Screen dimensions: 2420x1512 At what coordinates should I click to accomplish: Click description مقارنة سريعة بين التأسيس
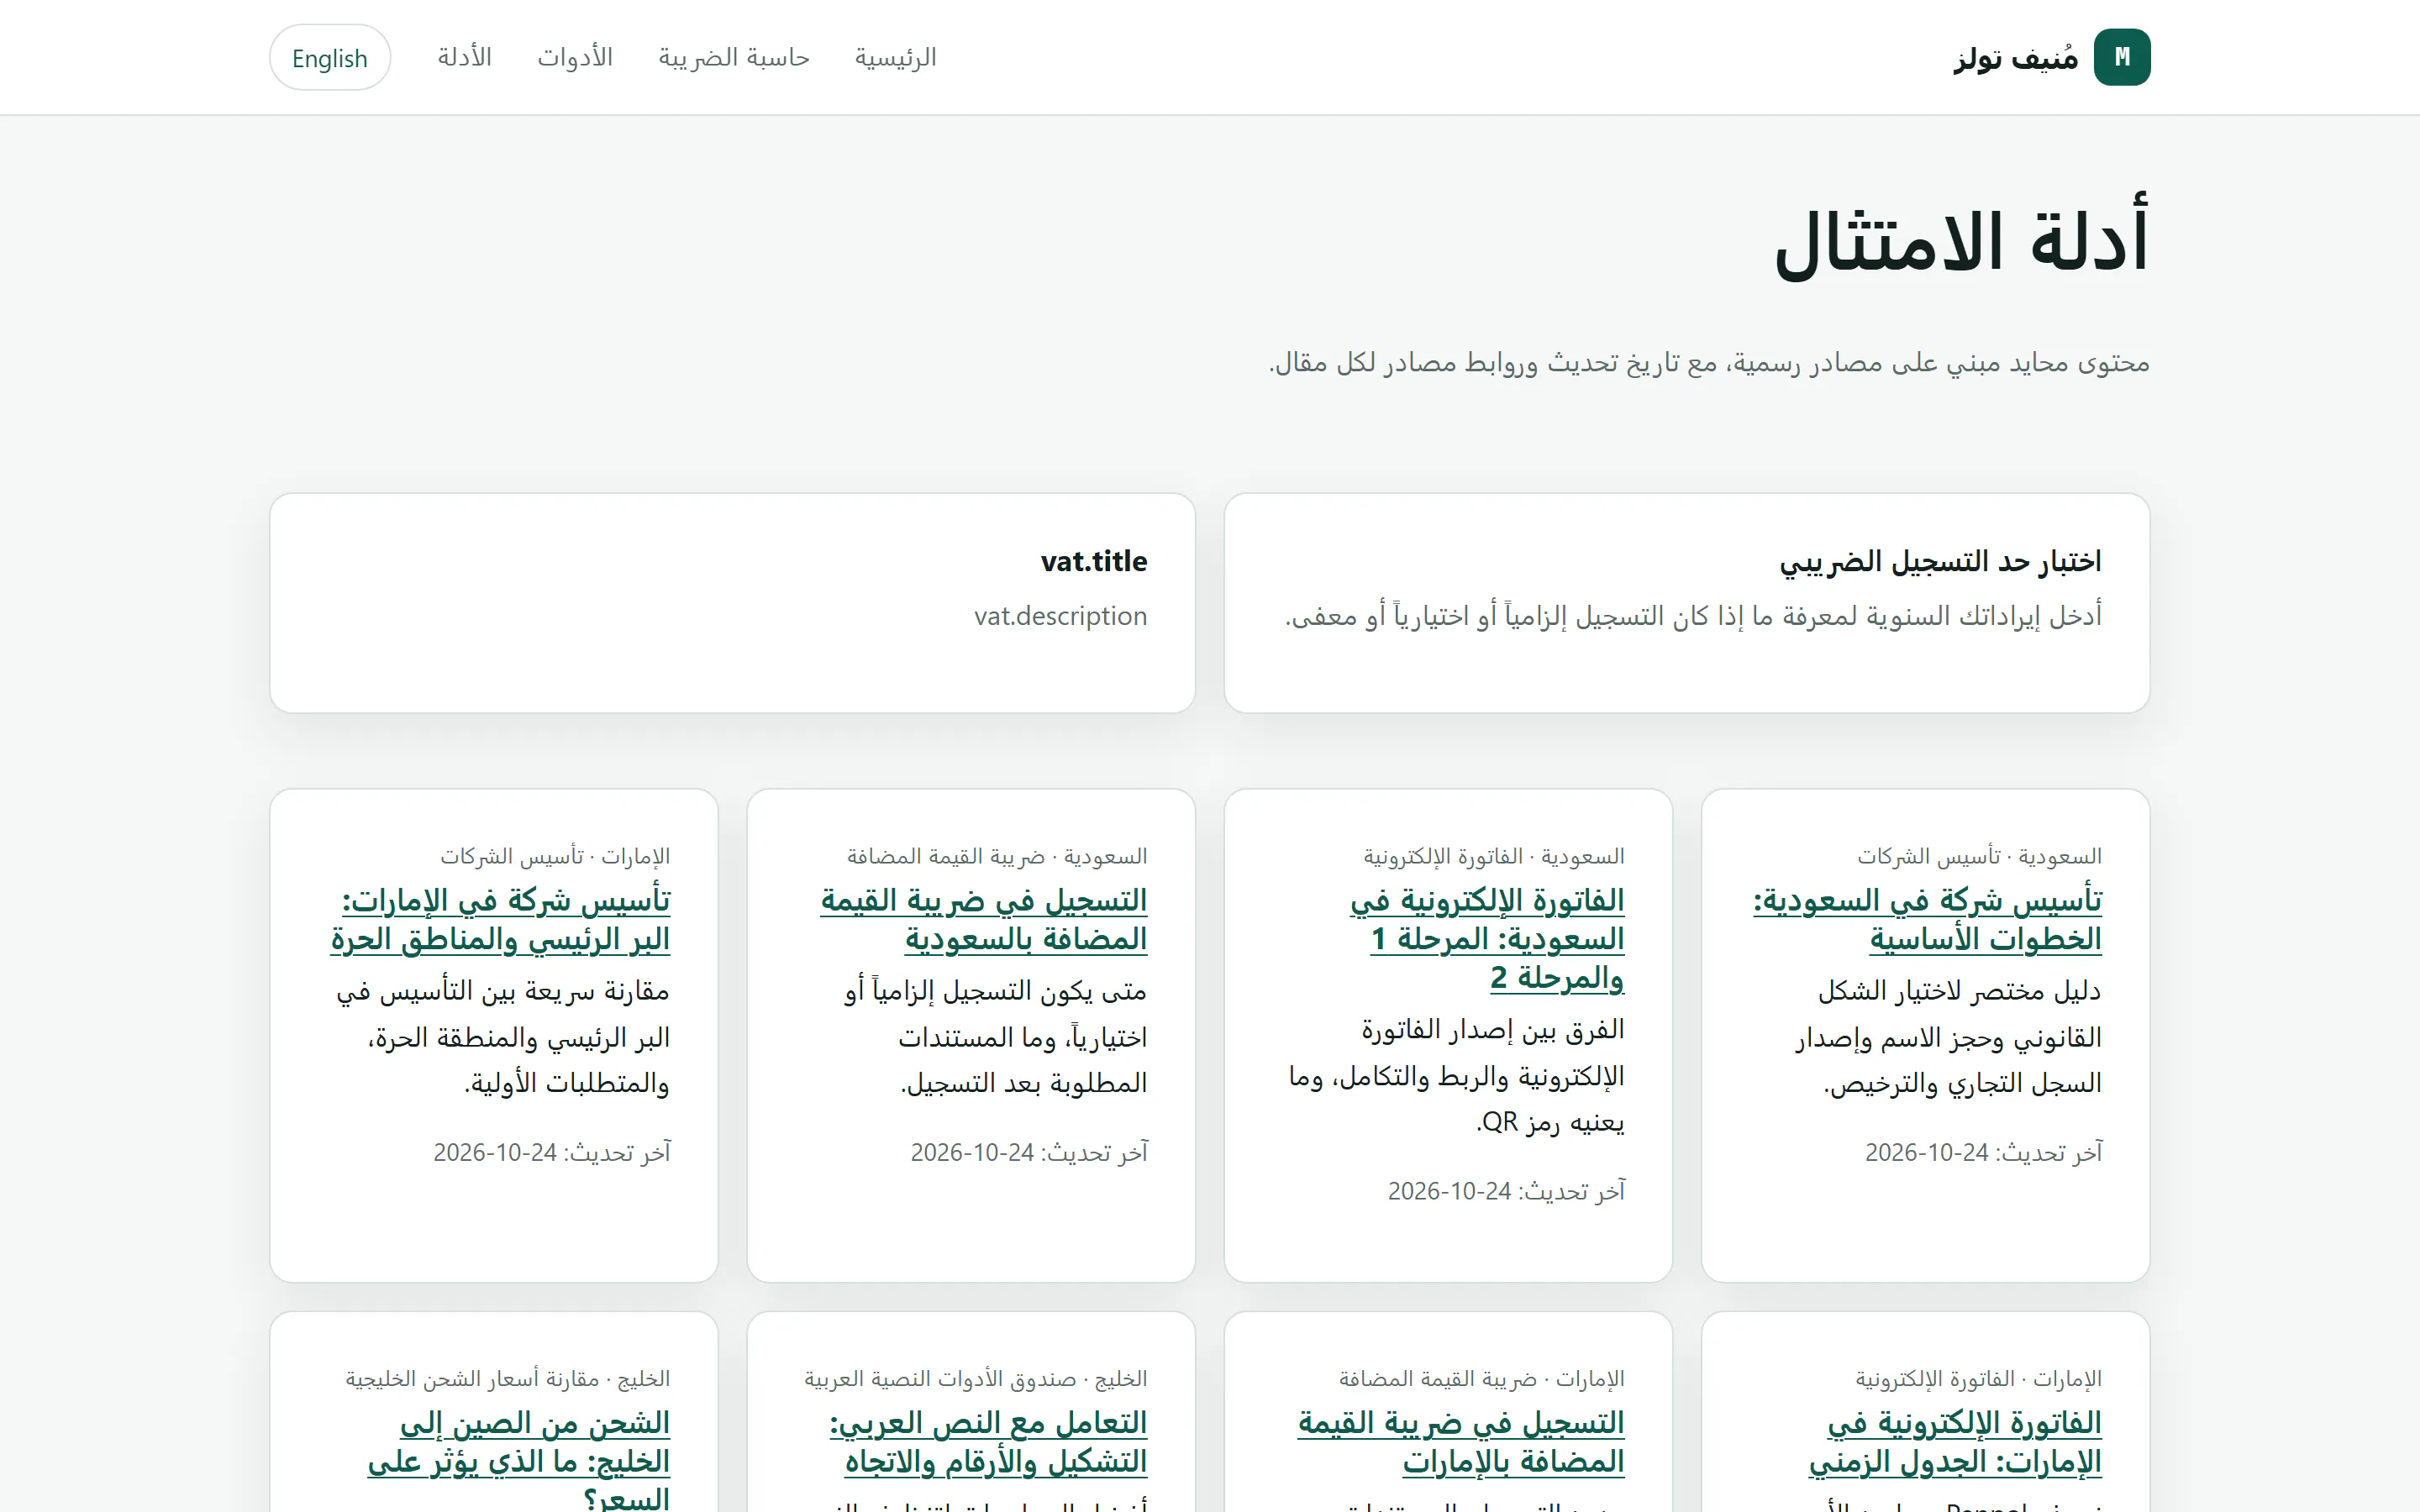[x=503, y=1037]
